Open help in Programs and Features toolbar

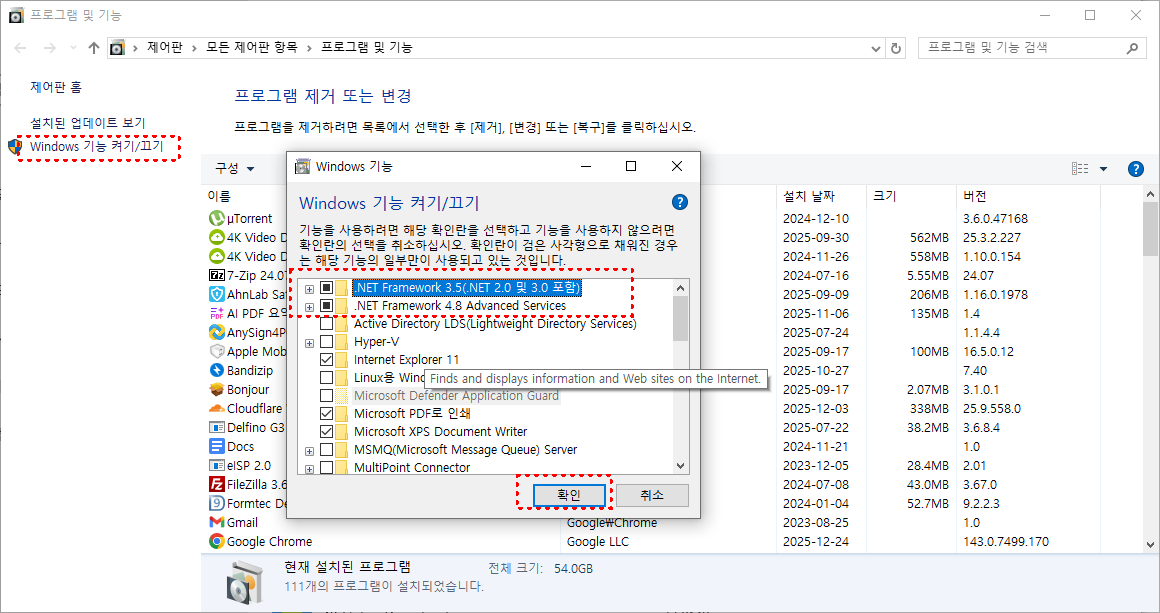click(1136, 169)
